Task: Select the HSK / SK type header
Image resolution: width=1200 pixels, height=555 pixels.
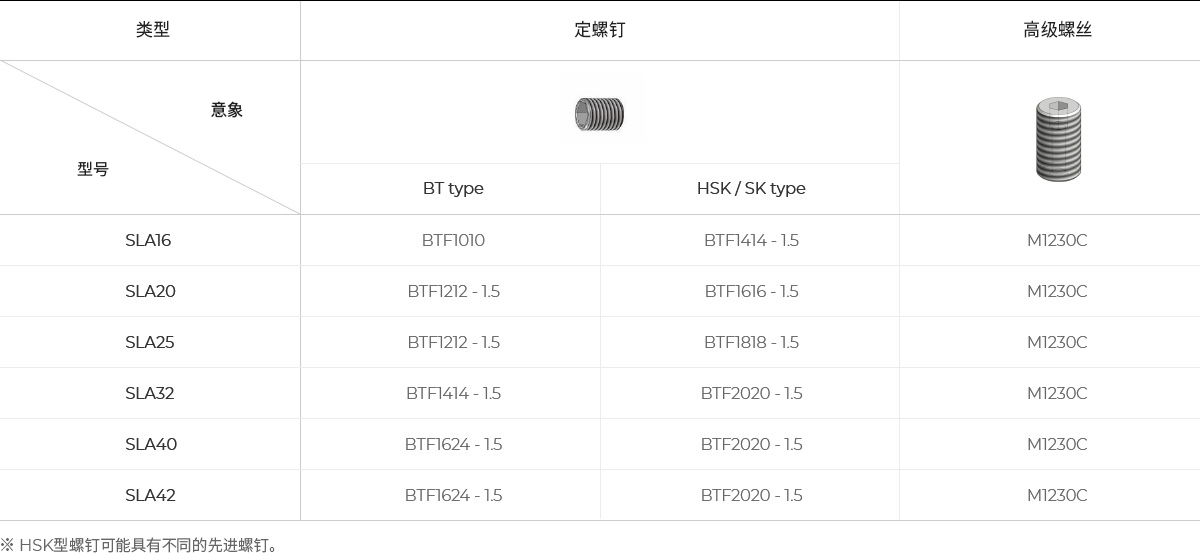Action: pyautogui.click(x=751, y=188)
